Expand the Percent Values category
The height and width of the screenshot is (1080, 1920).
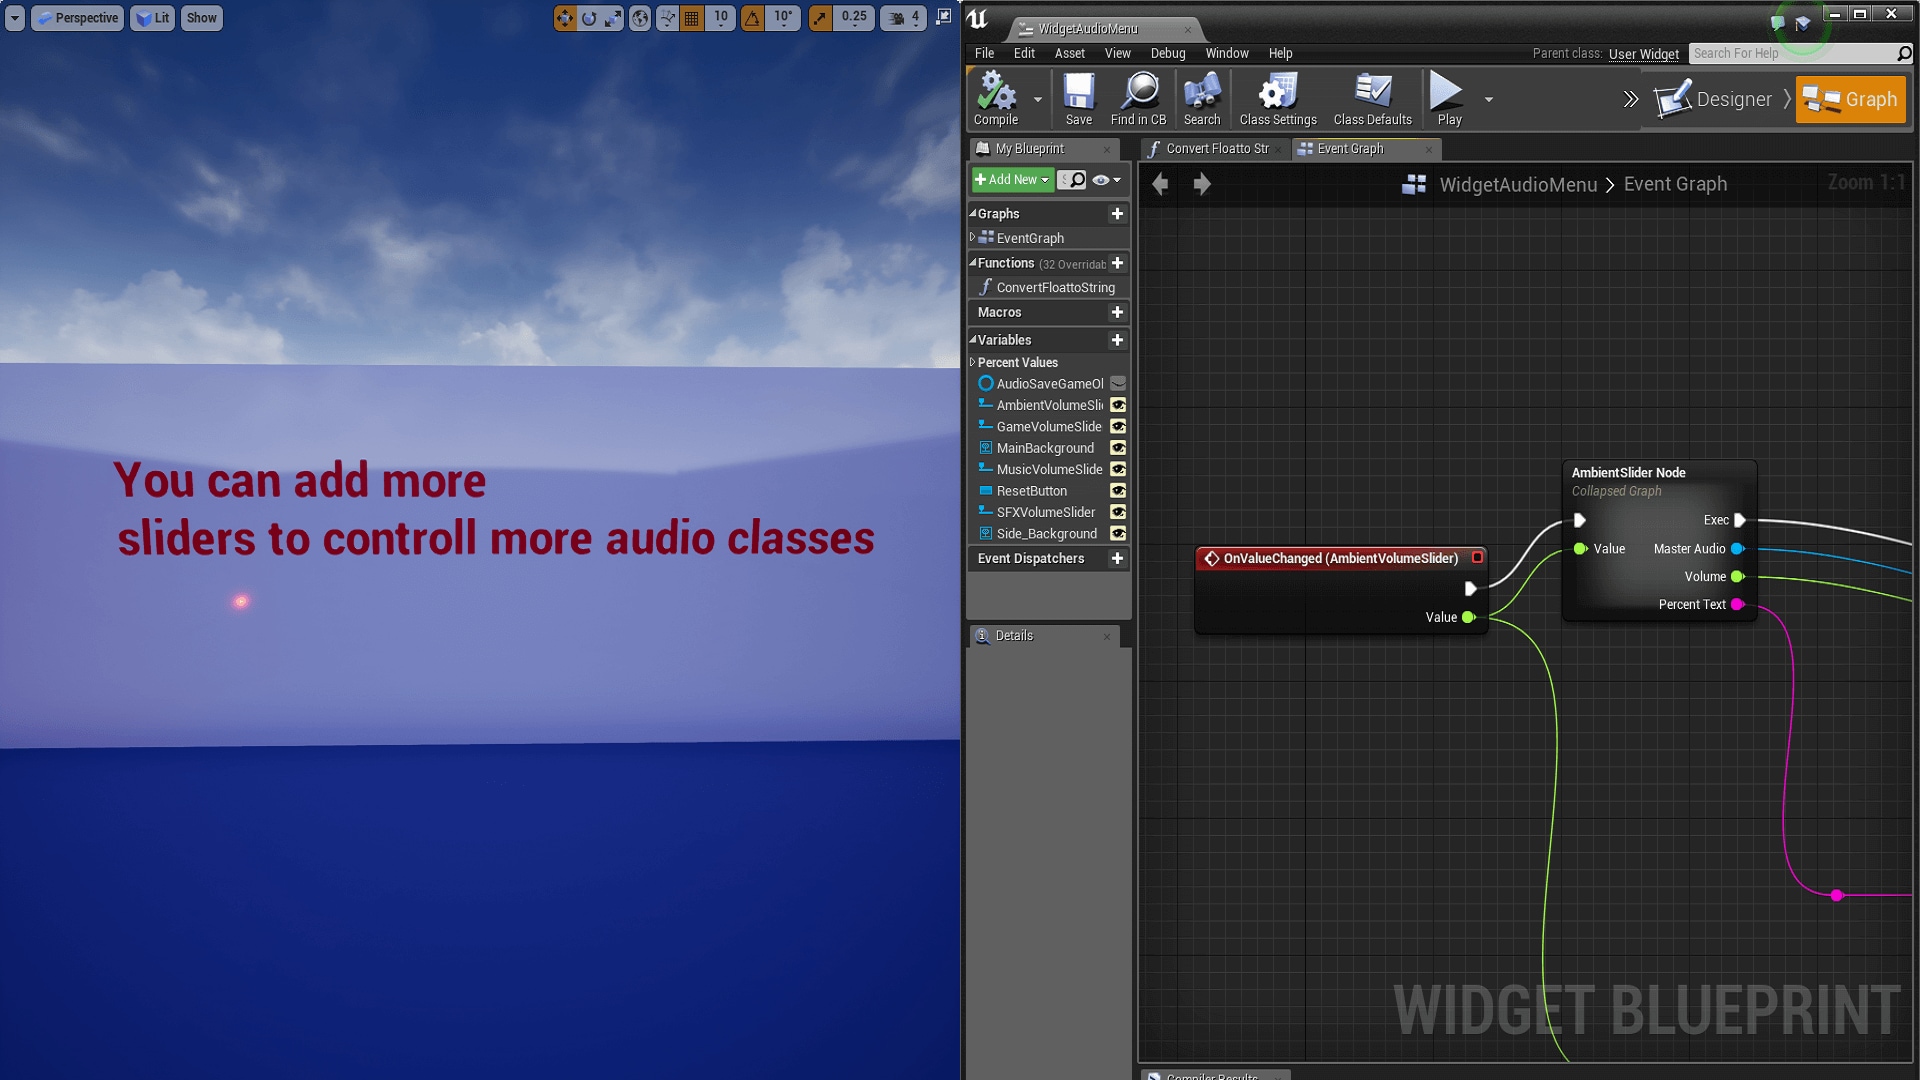(972, 362)
